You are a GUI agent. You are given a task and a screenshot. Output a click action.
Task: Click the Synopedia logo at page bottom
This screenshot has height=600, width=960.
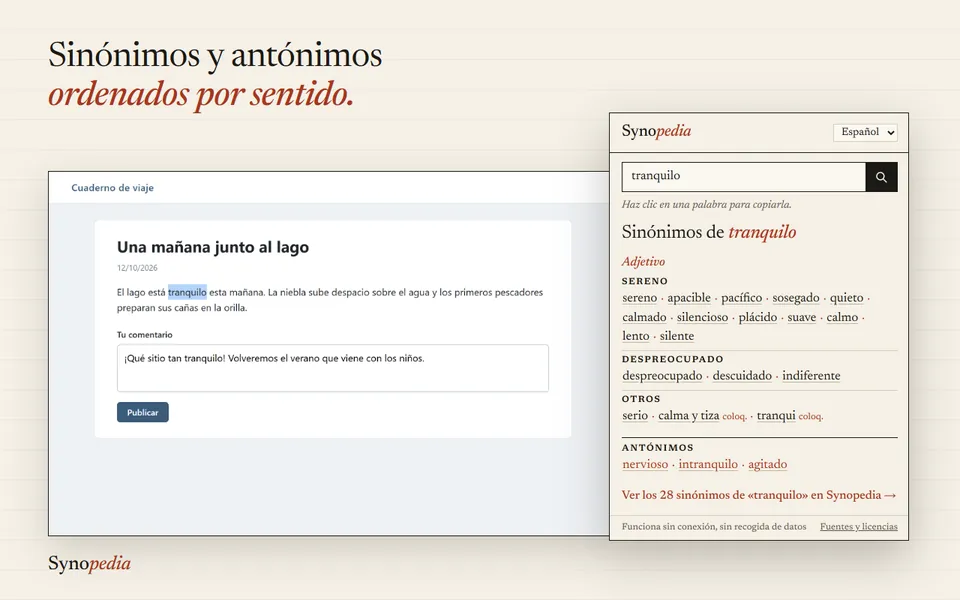tap(89, 563)
